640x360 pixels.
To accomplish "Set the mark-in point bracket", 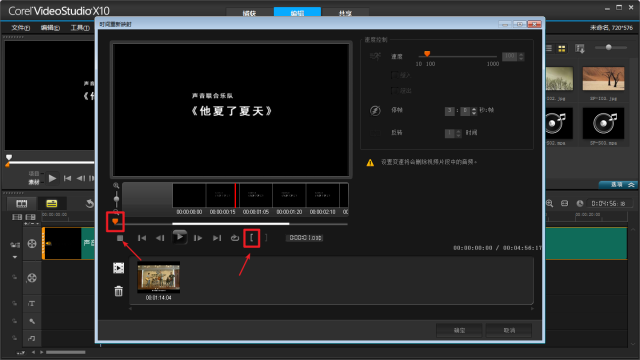I will click(252, 238).
